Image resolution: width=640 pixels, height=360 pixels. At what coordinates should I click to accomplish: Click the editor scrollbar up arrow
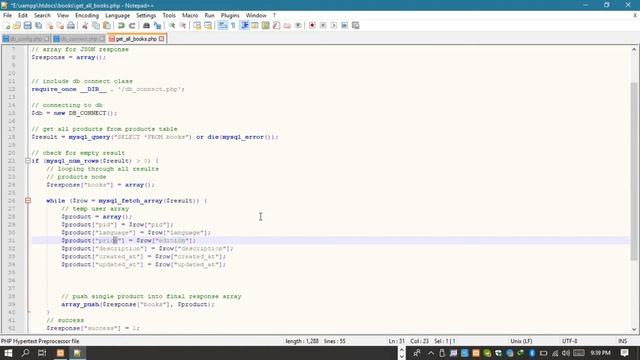coord(634,49)
